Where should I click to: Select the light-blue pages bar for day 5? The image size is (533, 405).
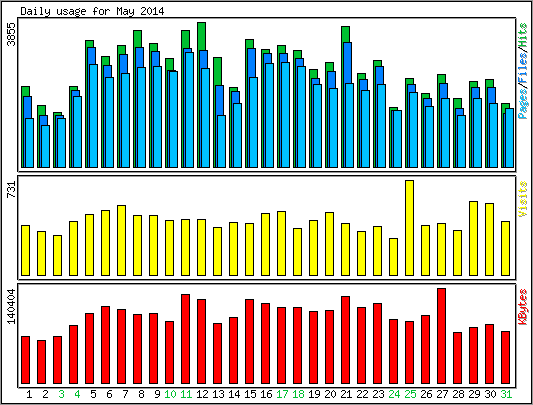(93, 116)
